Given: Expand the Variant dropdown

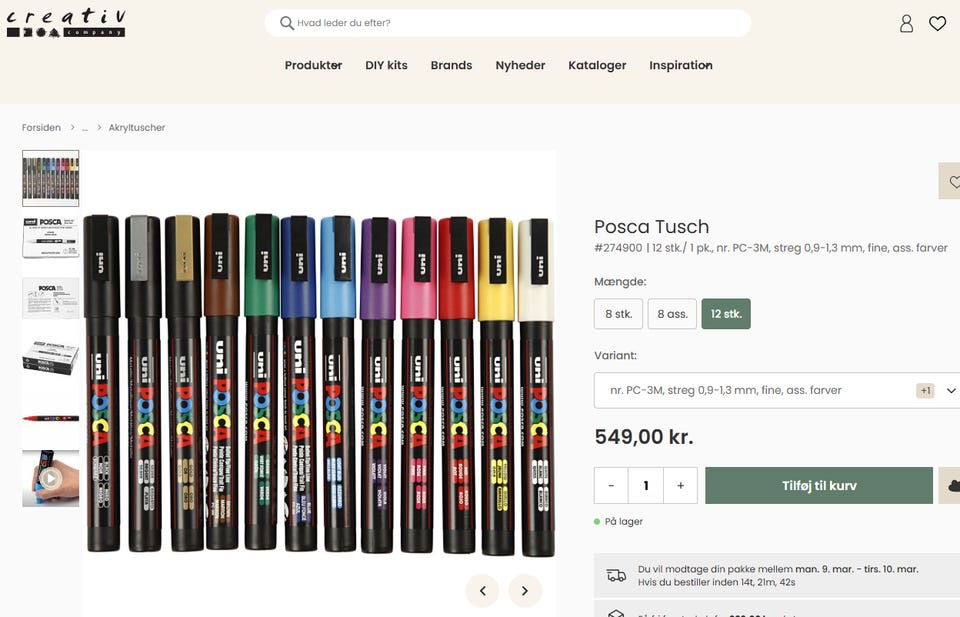Looking at the screenshot, I should click(777, 390).
